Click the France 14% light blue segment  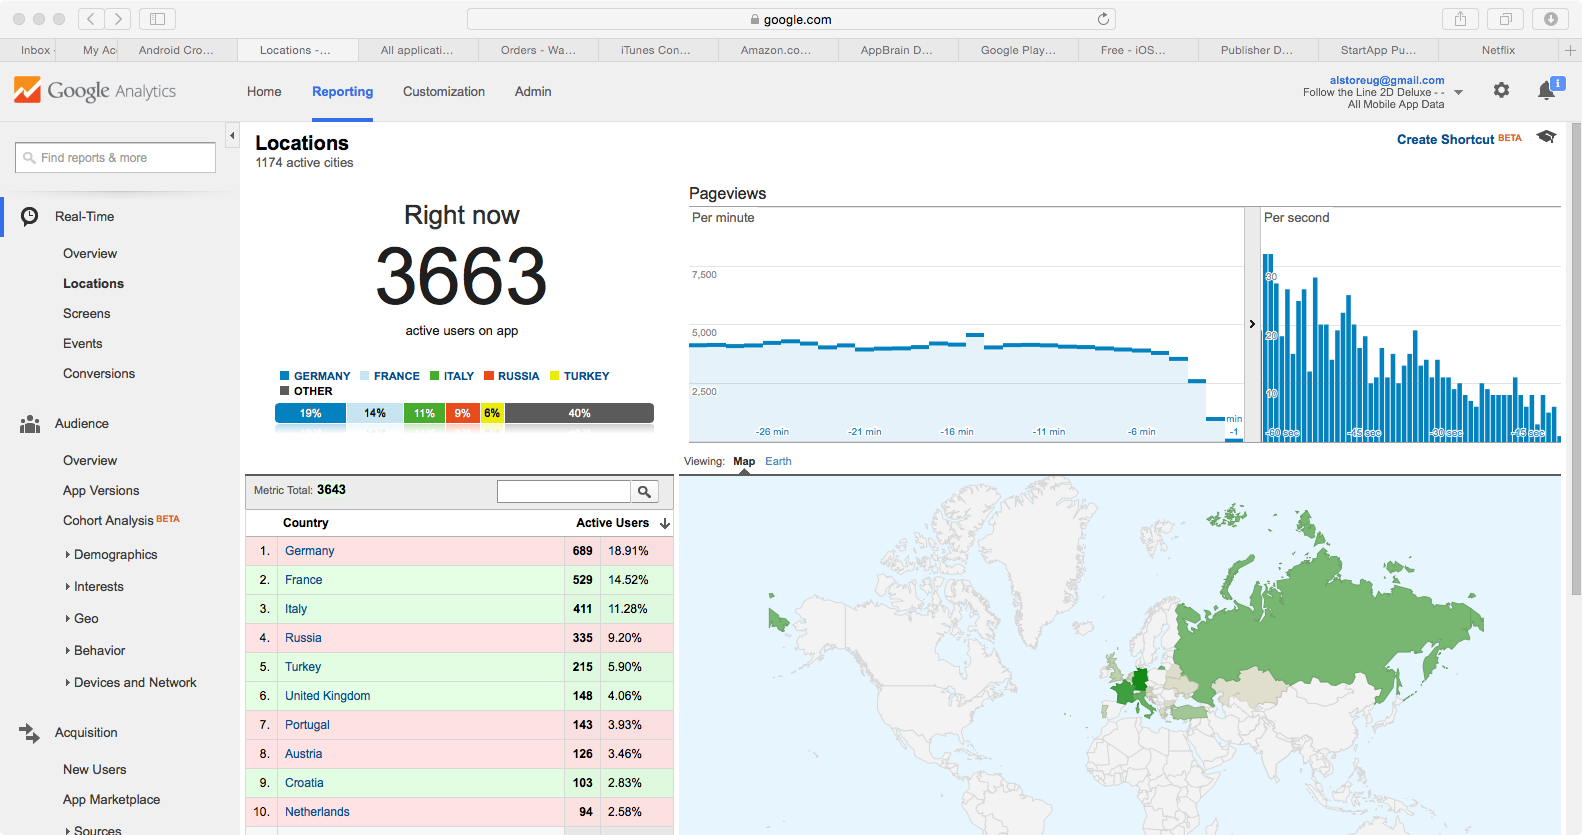pos(375,413)
